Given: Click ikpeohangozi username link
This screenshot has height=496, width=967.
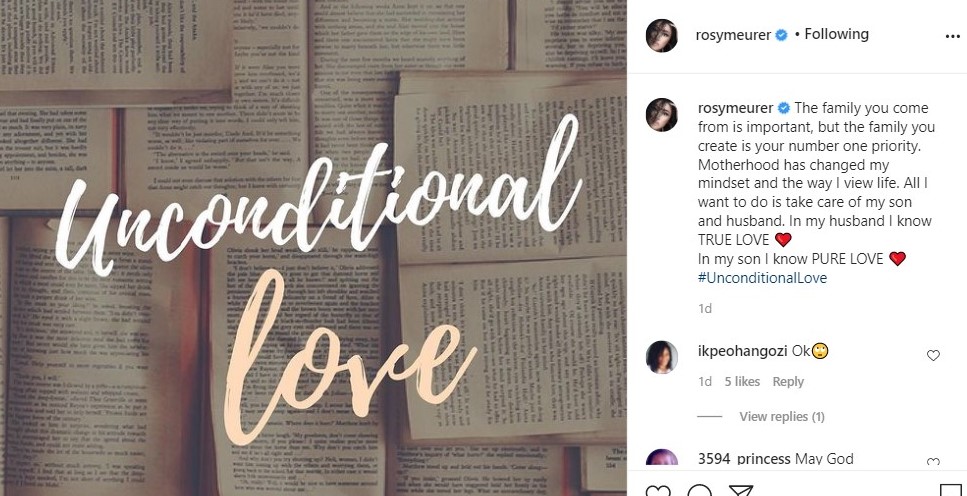Looking at the screenshot, I should tap(743, 352).
